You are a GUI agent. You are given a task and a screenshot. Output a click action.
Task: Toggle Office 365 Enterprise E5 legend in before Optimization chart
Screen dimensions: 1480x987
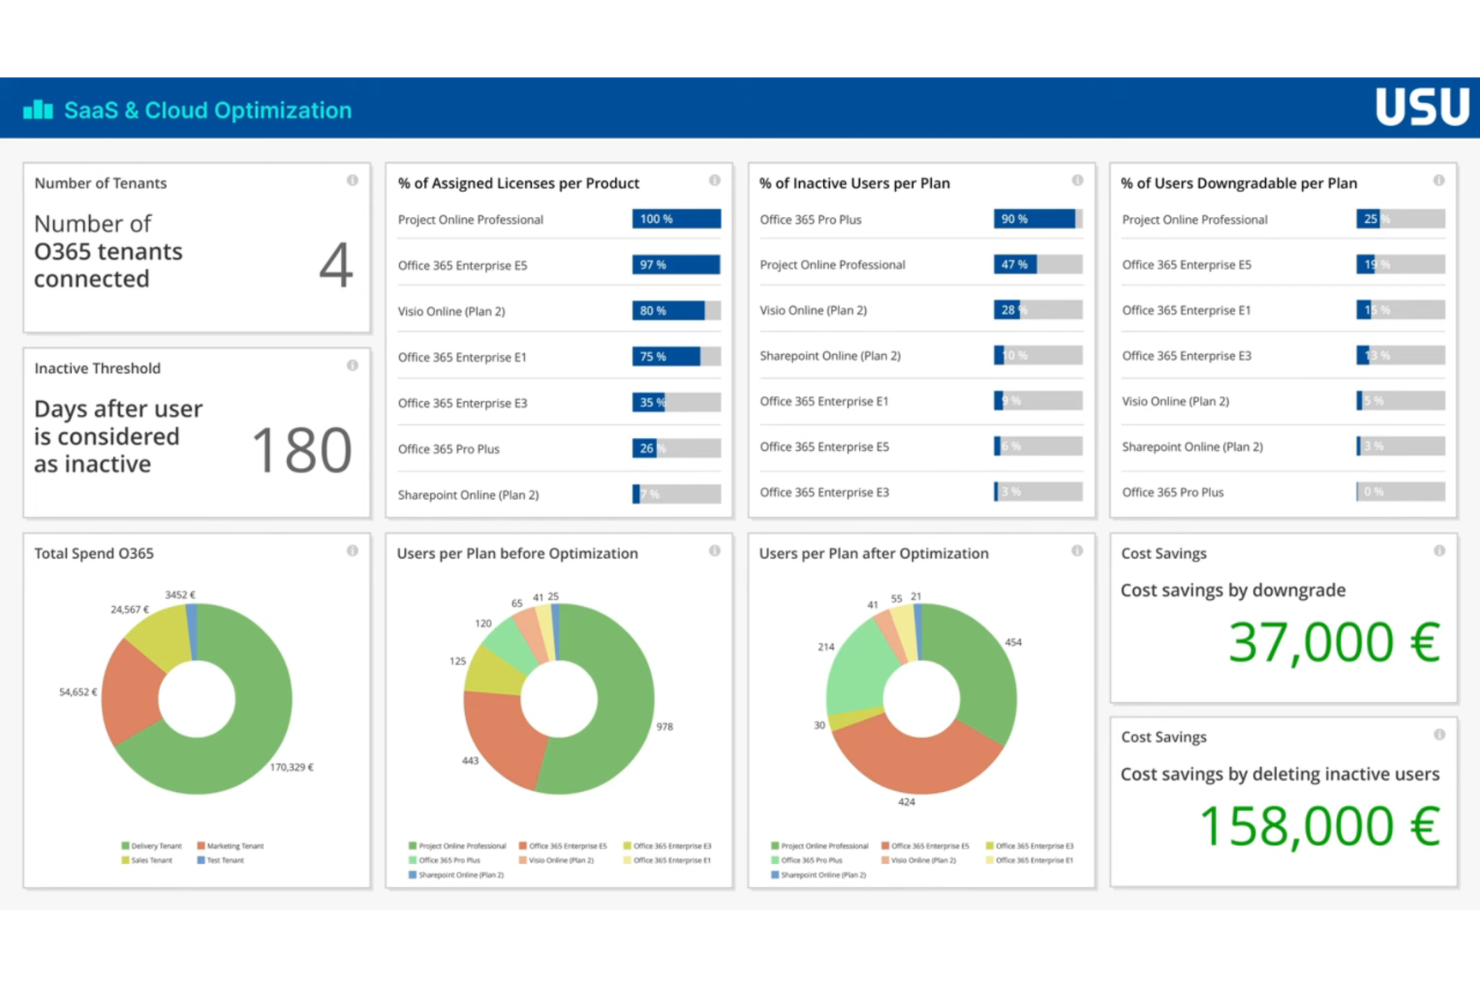(x=562, y=846)
